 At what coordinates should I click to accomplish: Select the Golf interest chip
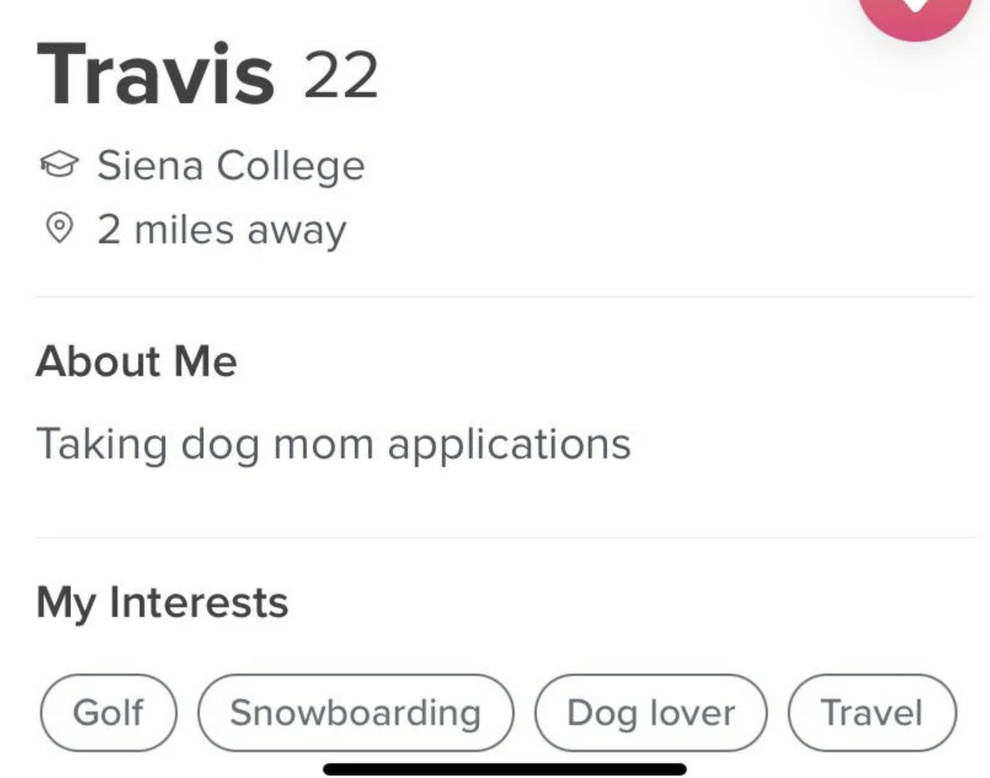pyautogui.click(x=107, y=712)
